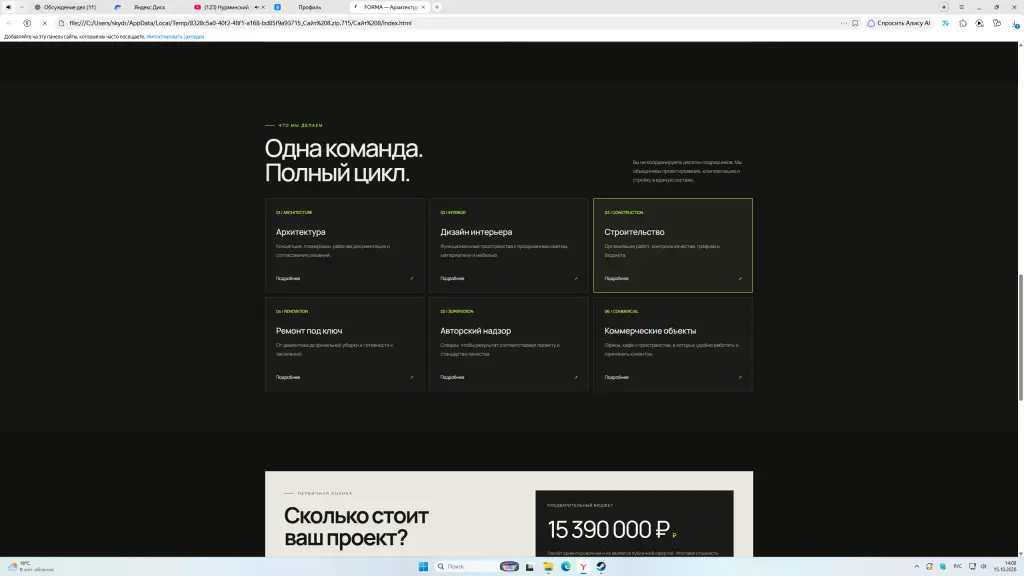Viewport: 1024px width, 576px height.
Task: Open the Авторский надзор arrow icon
Action: tap(575, 377)
